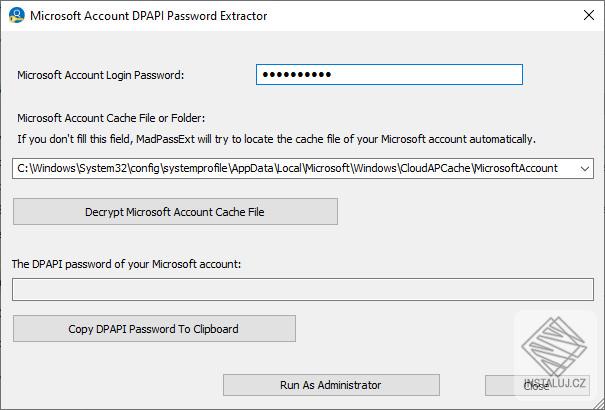
Task: Focus the Microsoft Account Login Password field
Action: (x=389, y=75)
